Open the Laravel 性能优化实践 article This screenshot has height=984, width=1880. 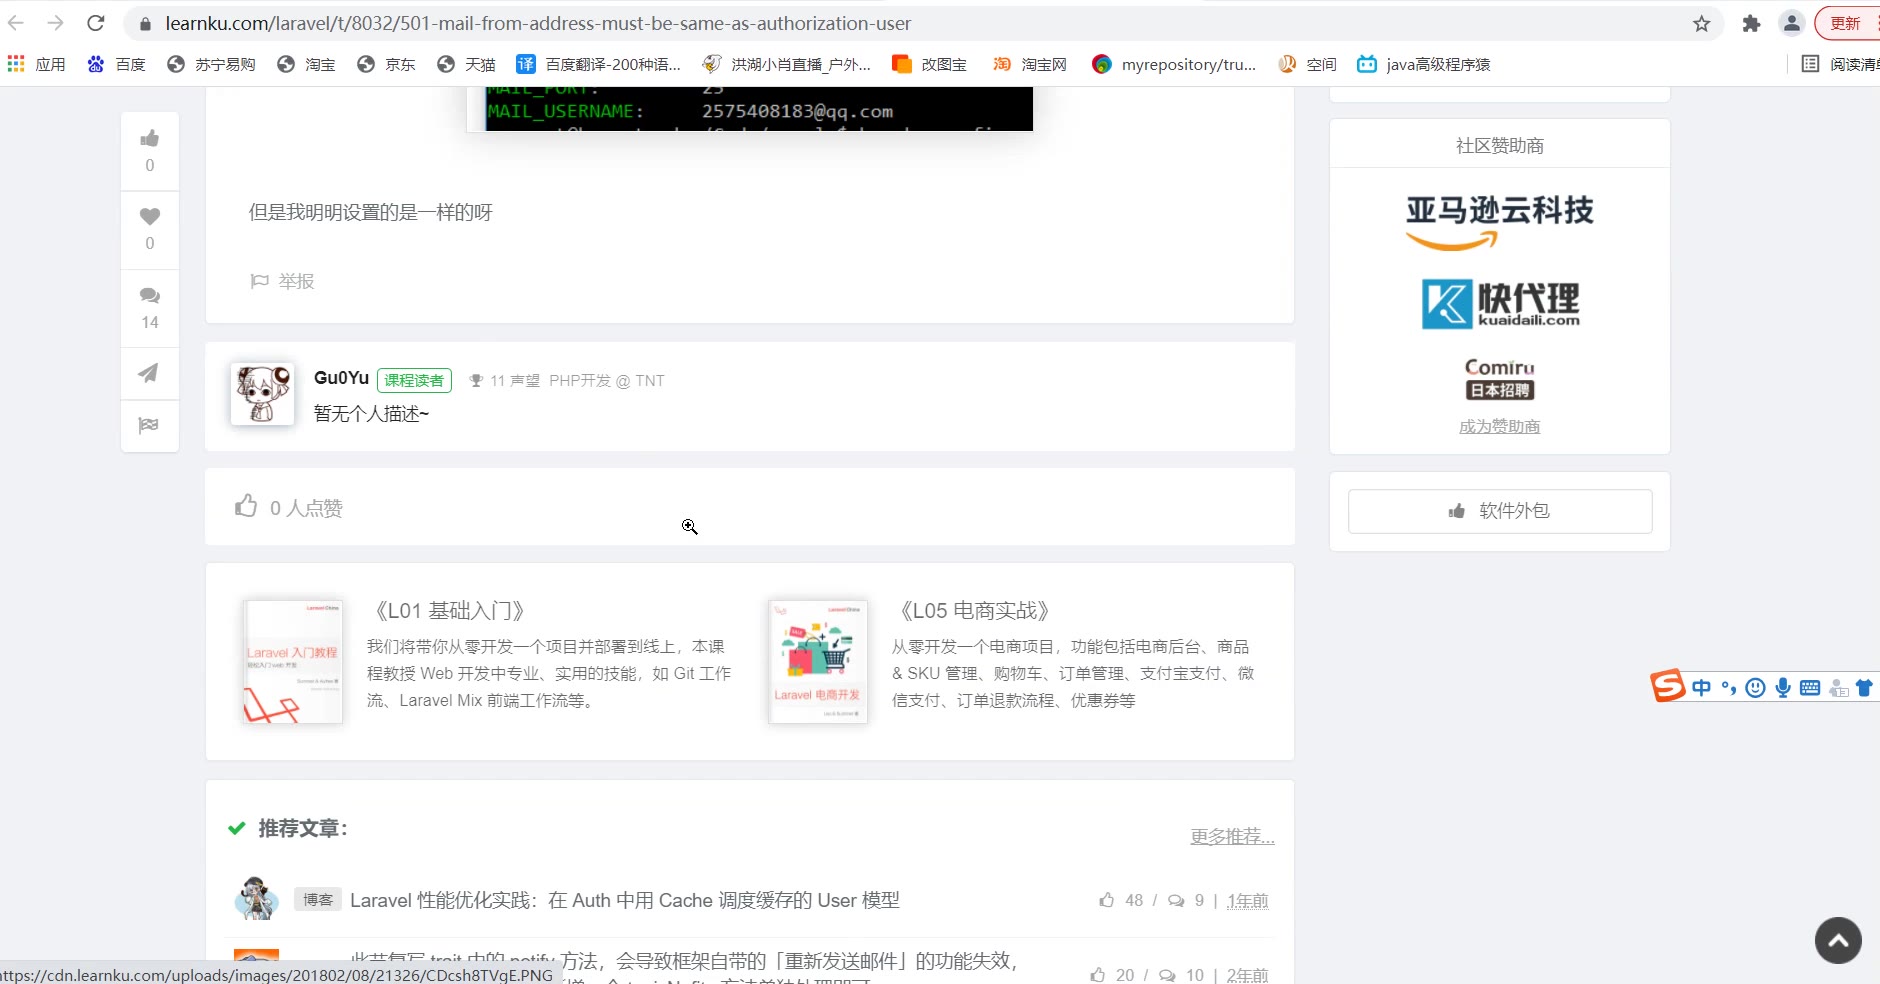pyautogui.click(x=625, y=900)
